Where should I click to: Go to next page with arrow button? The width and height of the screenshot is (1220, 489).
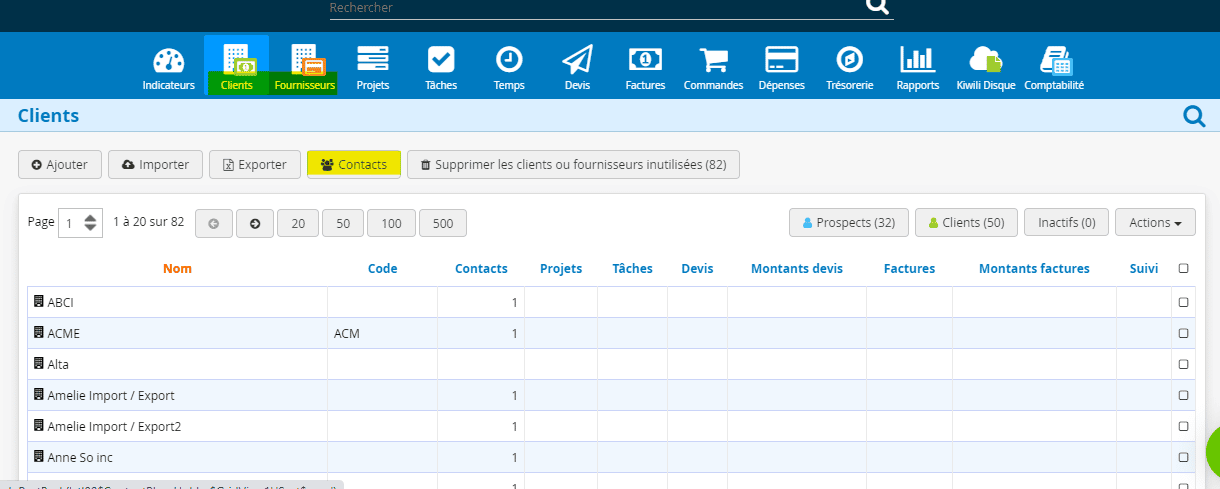254,224
